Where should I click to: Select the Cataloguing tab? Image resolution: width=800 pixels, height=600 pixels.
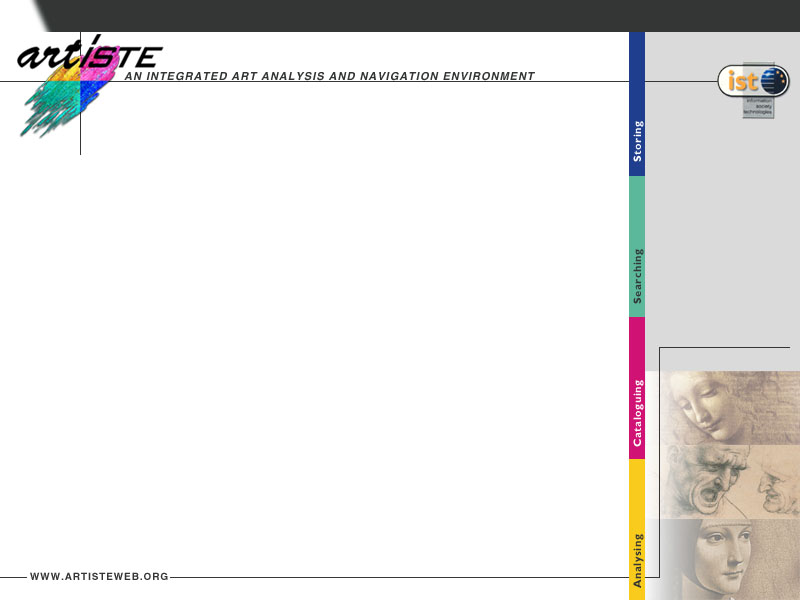(637, 412)
